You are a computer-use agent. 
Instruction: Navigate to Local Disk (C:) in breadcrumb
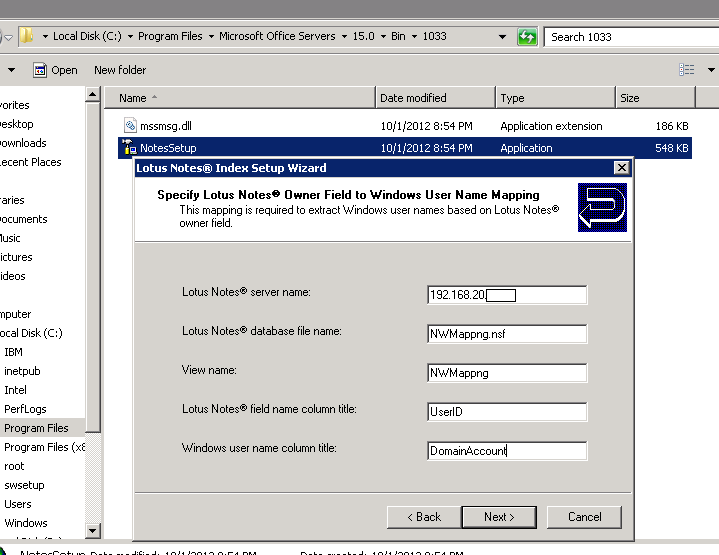[x=87, y=36]
